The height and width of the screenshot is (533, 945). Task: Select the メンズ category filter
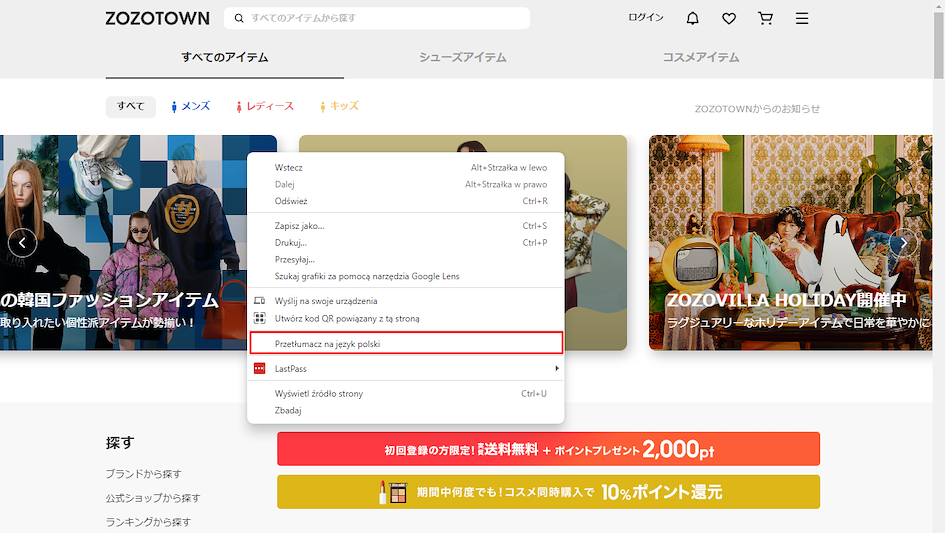190,106
